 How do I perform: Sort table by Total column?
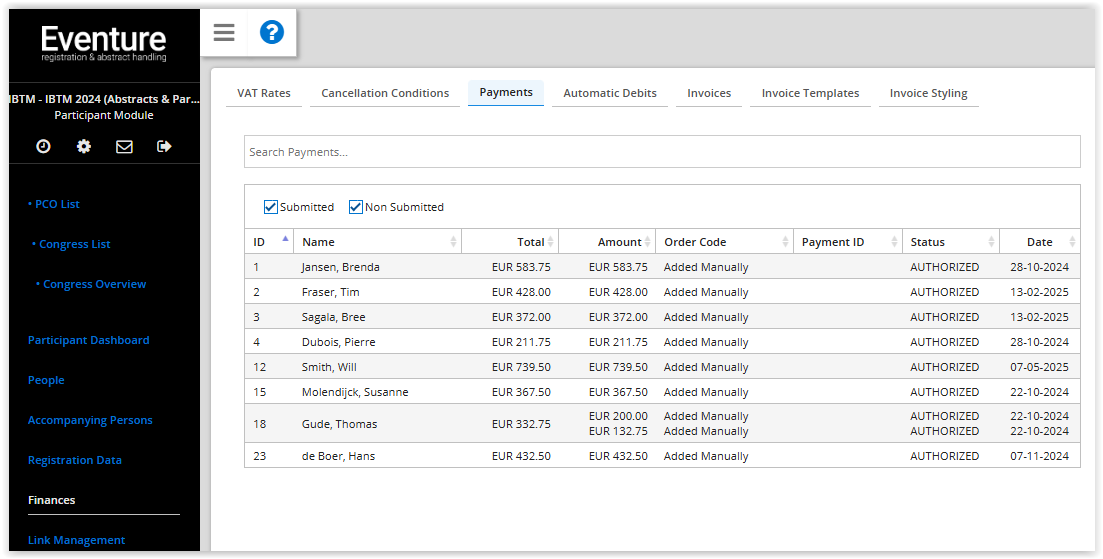coord(510,242)
